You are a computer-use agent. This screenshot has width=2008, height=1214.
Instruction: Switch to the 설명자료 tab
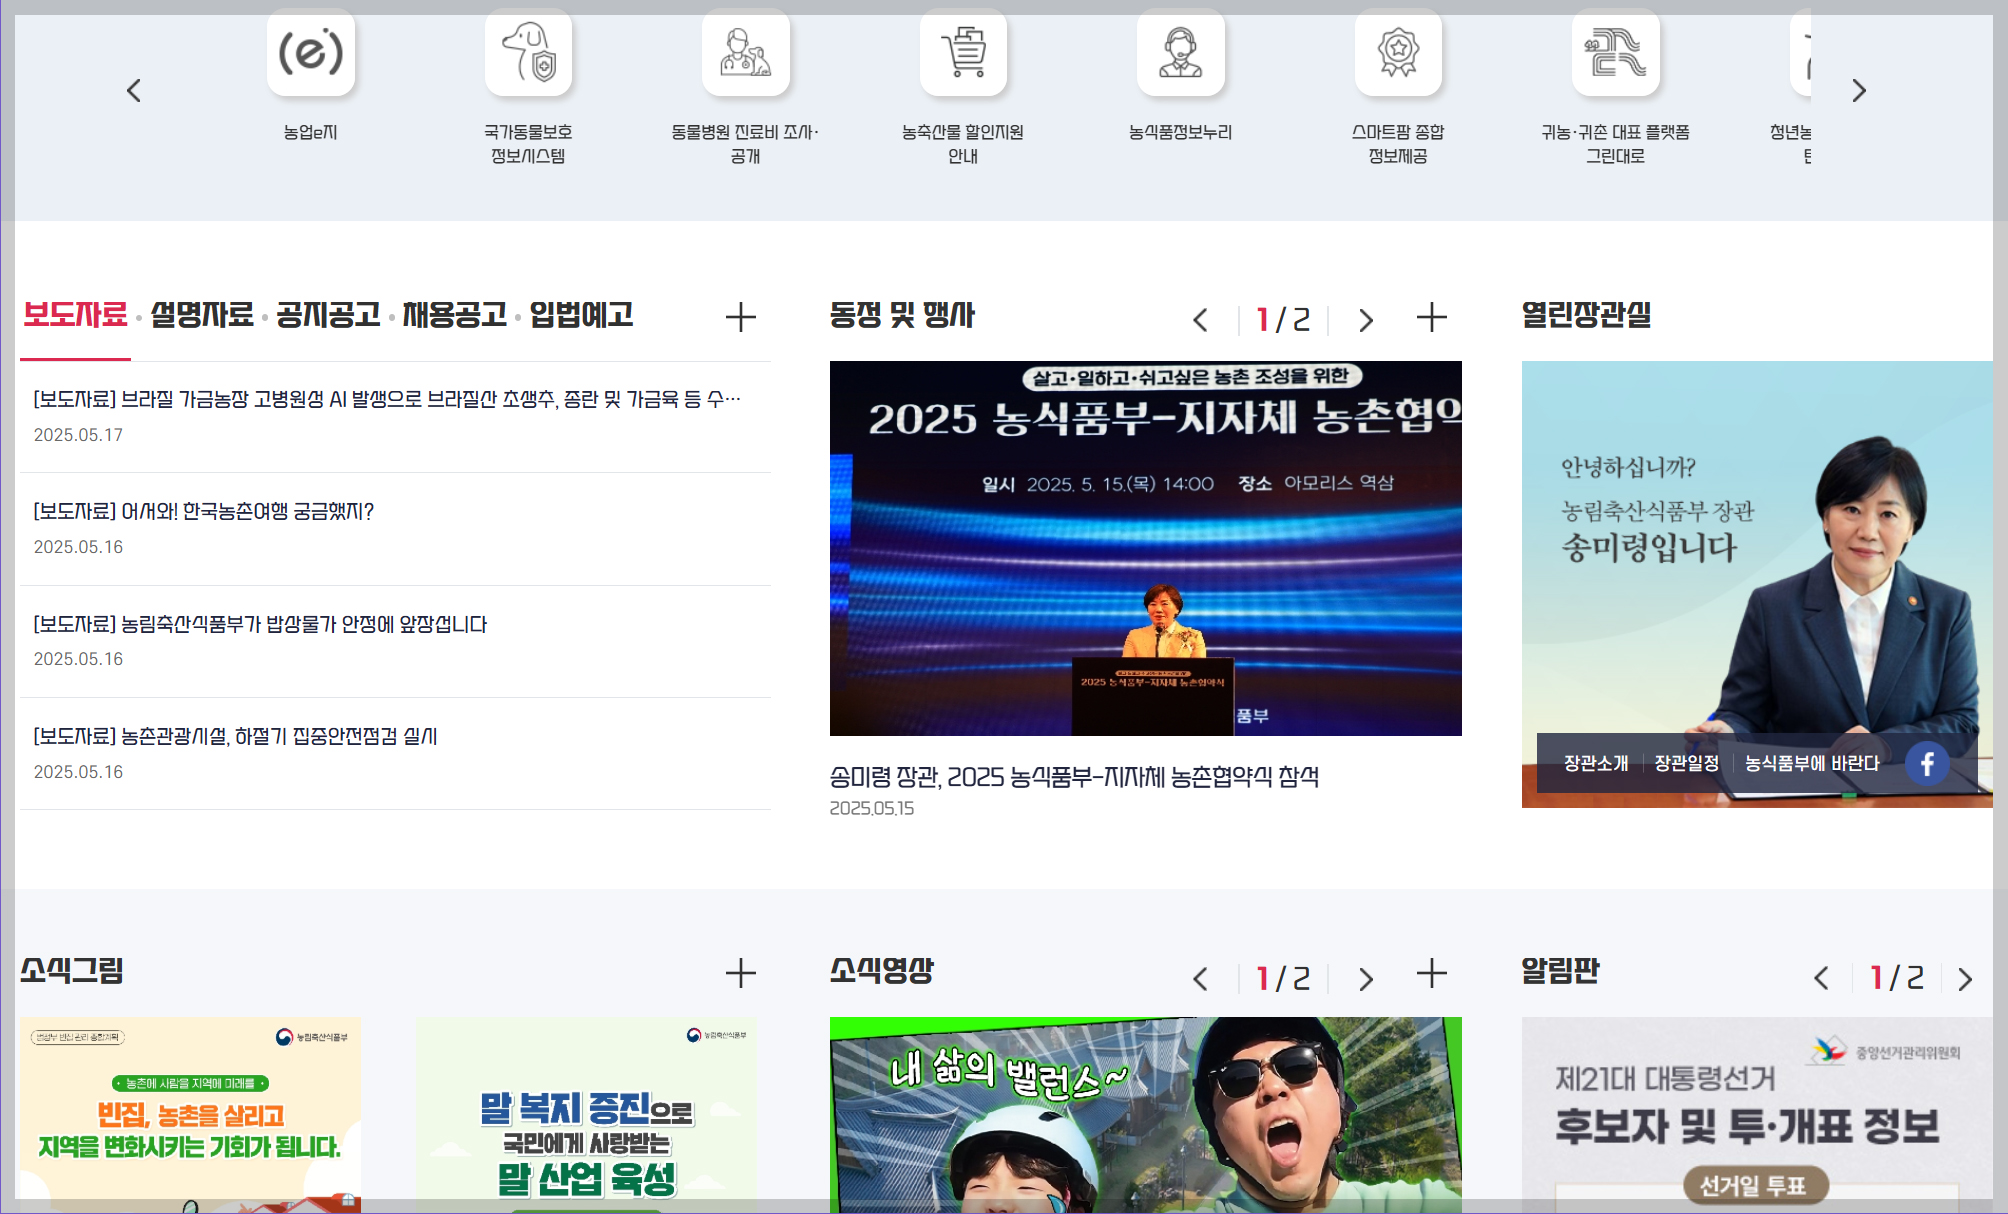click(x=202, y=315)
